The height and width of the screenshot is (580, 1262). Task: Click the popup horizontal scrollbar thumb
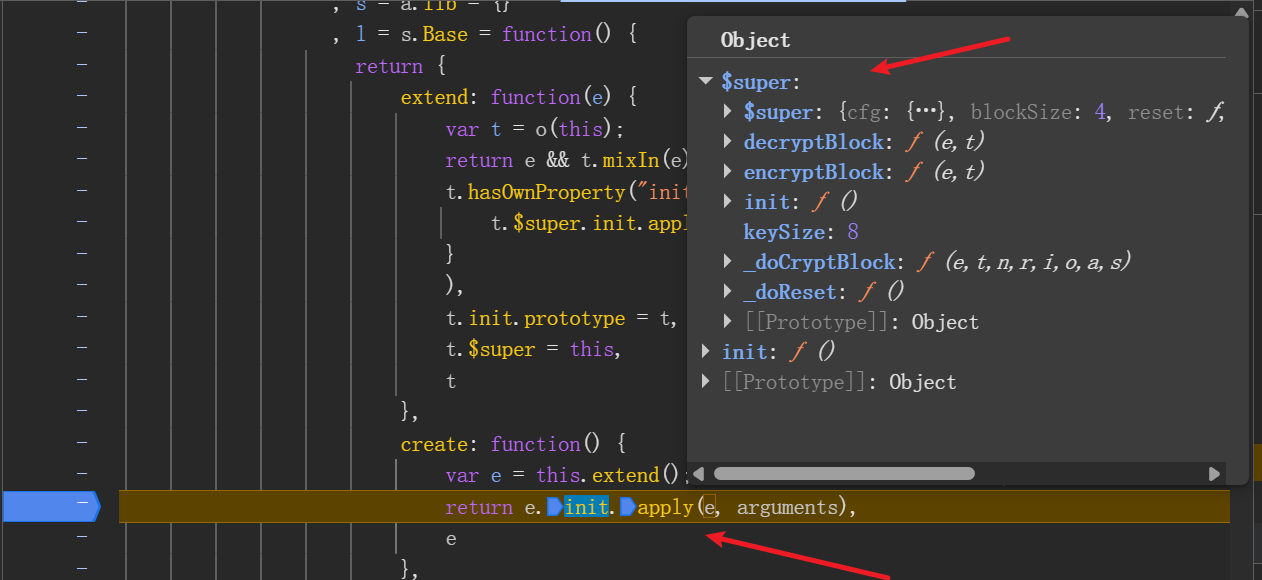(844, 473)
